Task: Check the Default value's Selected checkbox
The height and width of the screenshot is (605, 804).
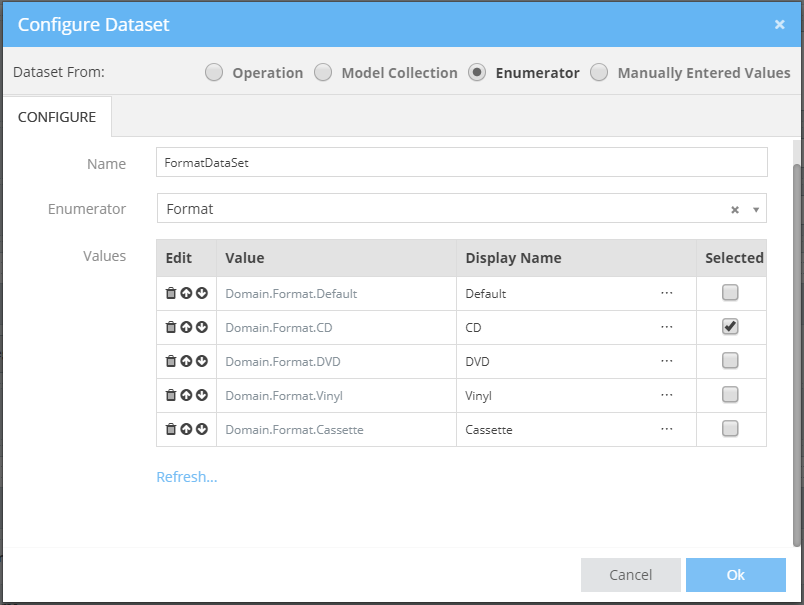Action: click(729, 292)
